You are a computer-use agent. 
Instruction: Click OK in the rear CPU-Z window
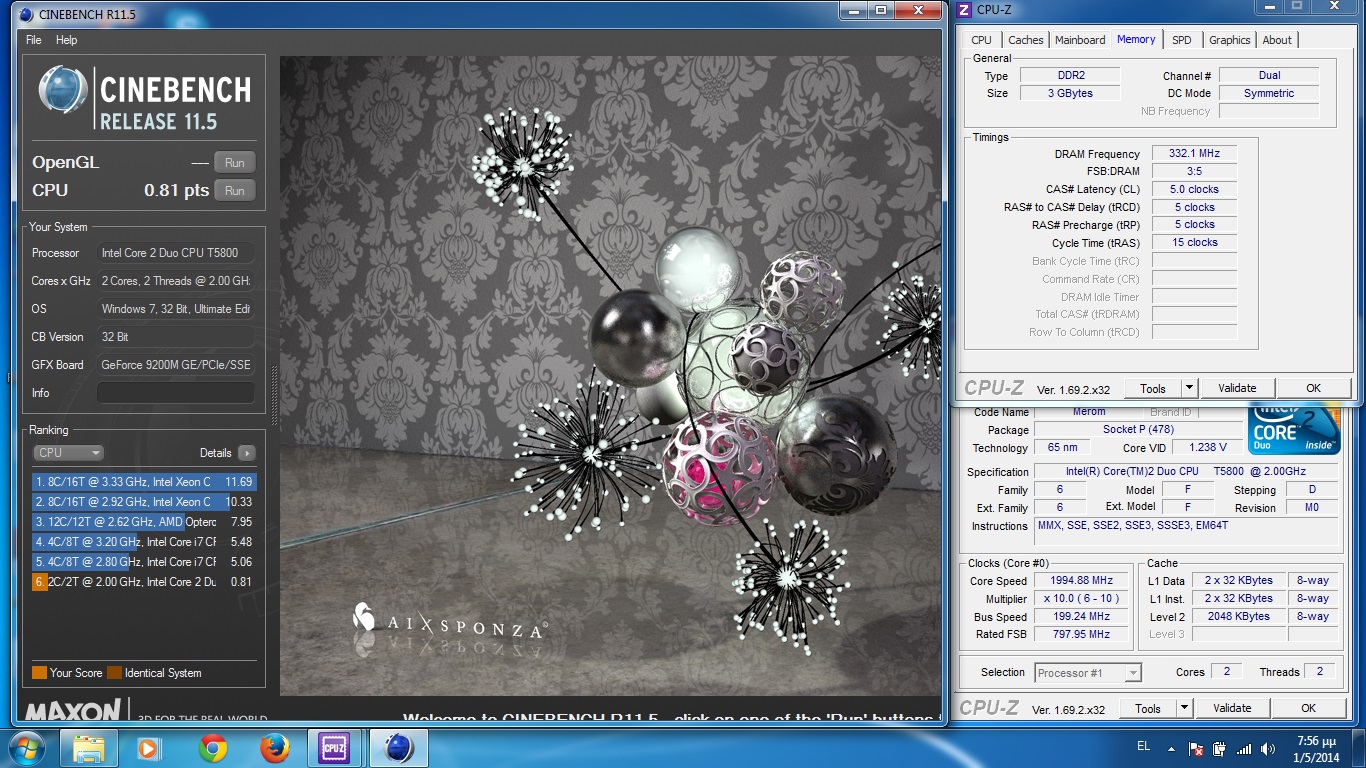pyautogui.click(x=1308, y=708)
